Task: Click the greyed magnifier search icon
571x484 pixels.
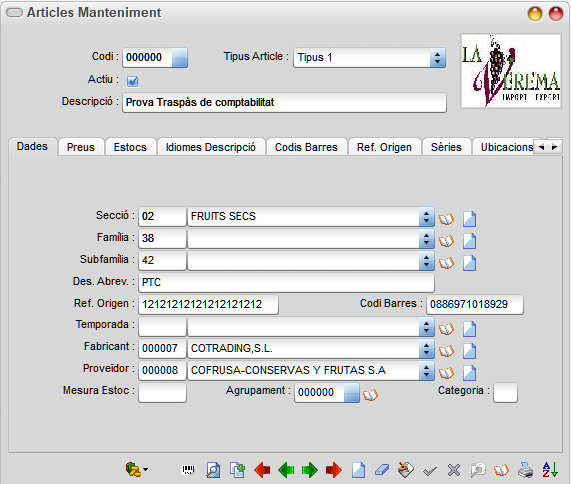Action: [x=478, y=470]
